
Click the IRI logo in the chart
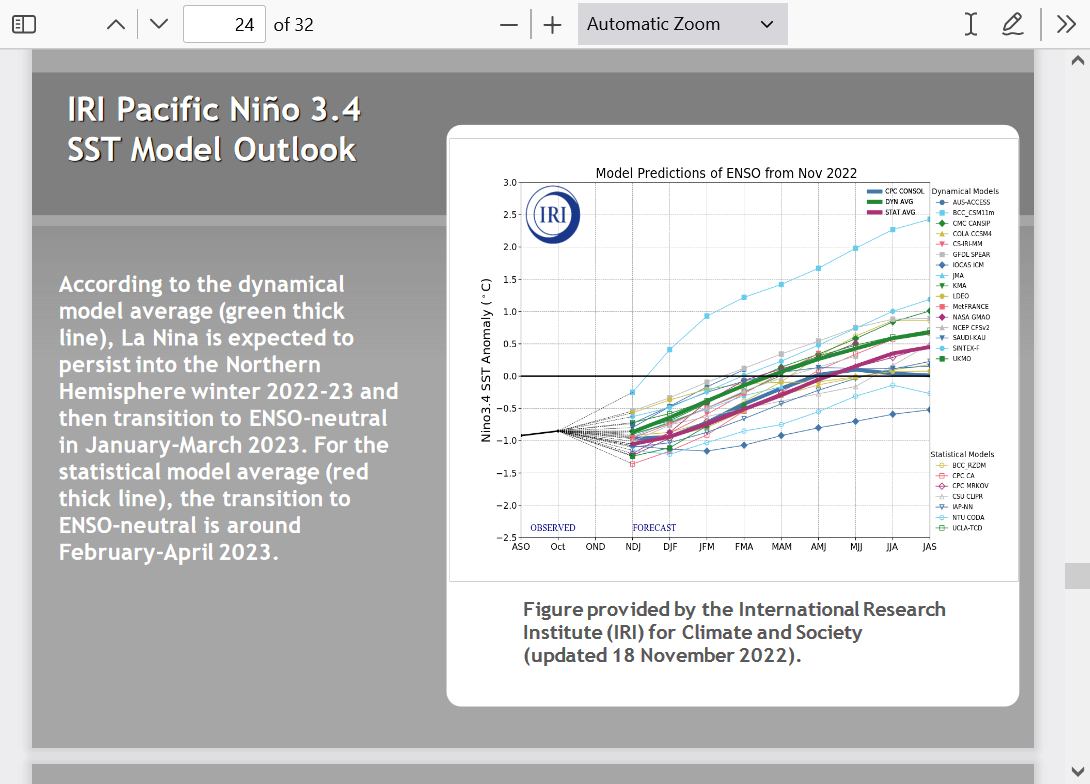(552, 215)
